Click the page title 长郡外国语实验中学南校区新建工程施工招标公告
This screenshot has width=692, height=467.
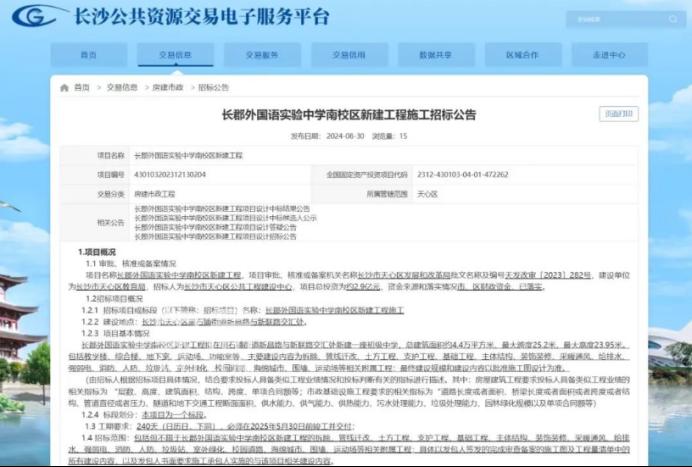tap(349, 115)
